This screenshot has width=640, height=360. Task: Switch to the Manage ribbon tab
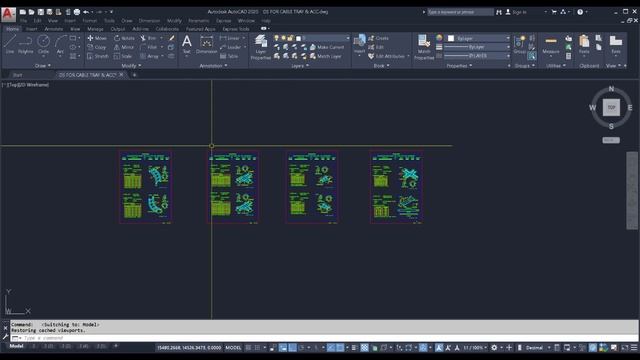point(95,29)
